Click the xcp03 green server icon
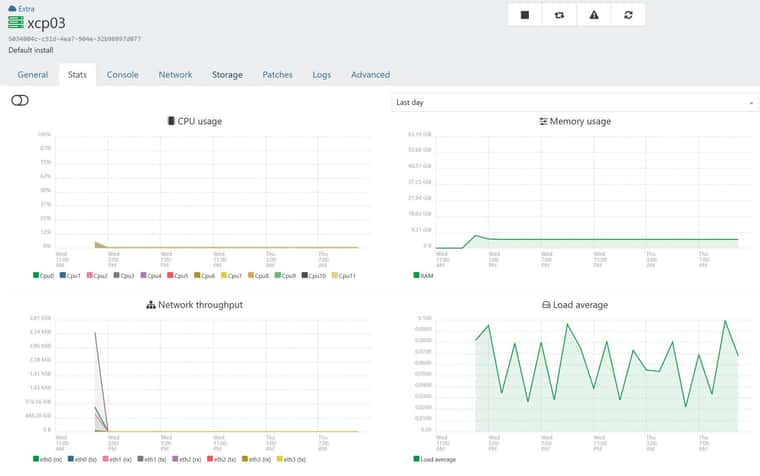 [16, 22]
